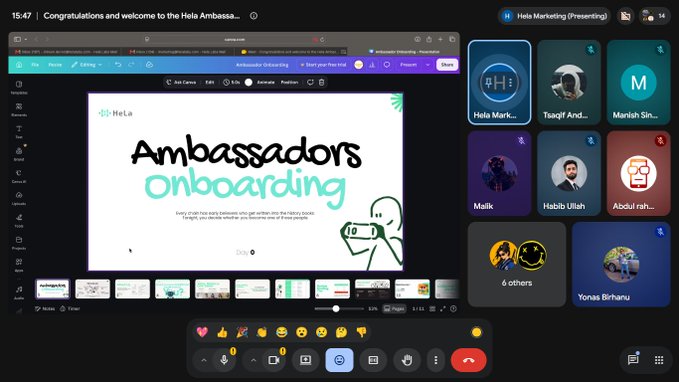This screenshot has width=679, height=382.
Task: Click the delete trash icon in toolbar
Action: [322, 82]
